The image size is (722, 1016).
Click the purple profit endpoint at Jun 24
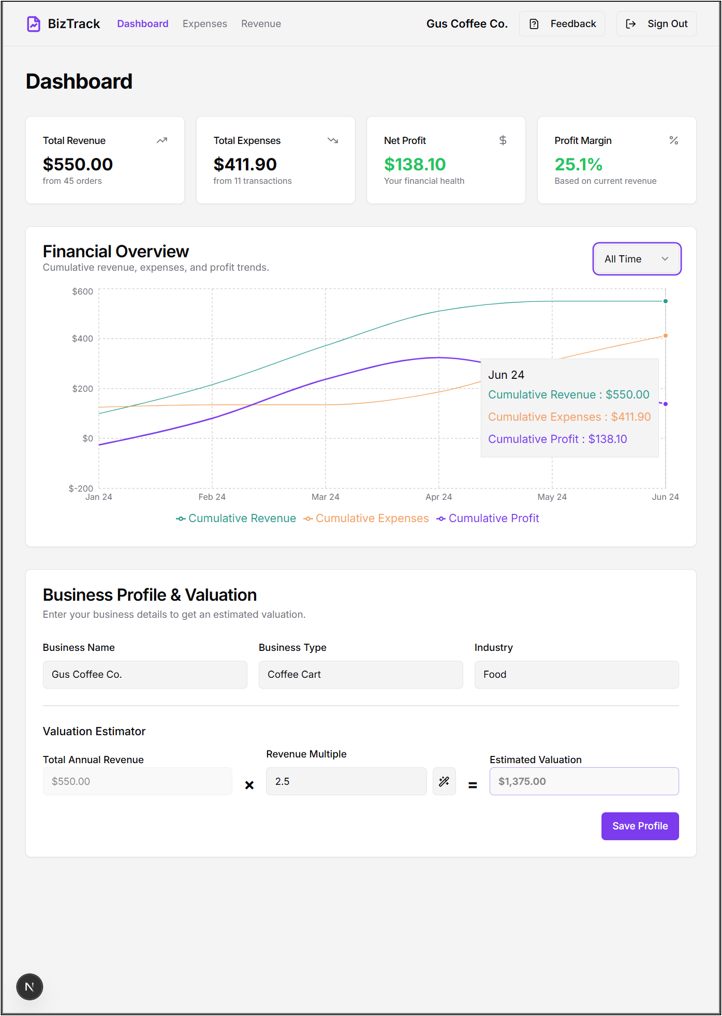666,404
